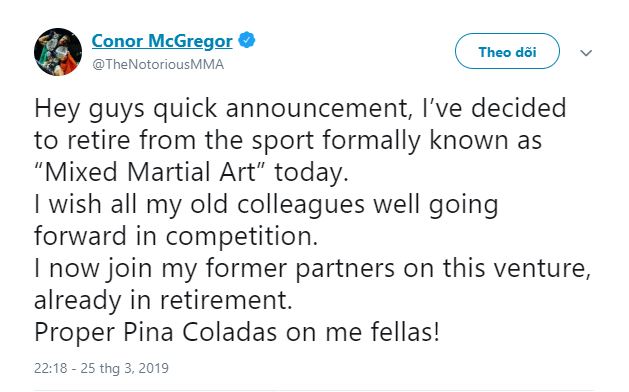Open Conor McGregor's profile avatar

pyautogui.click(x=58, y=52)
